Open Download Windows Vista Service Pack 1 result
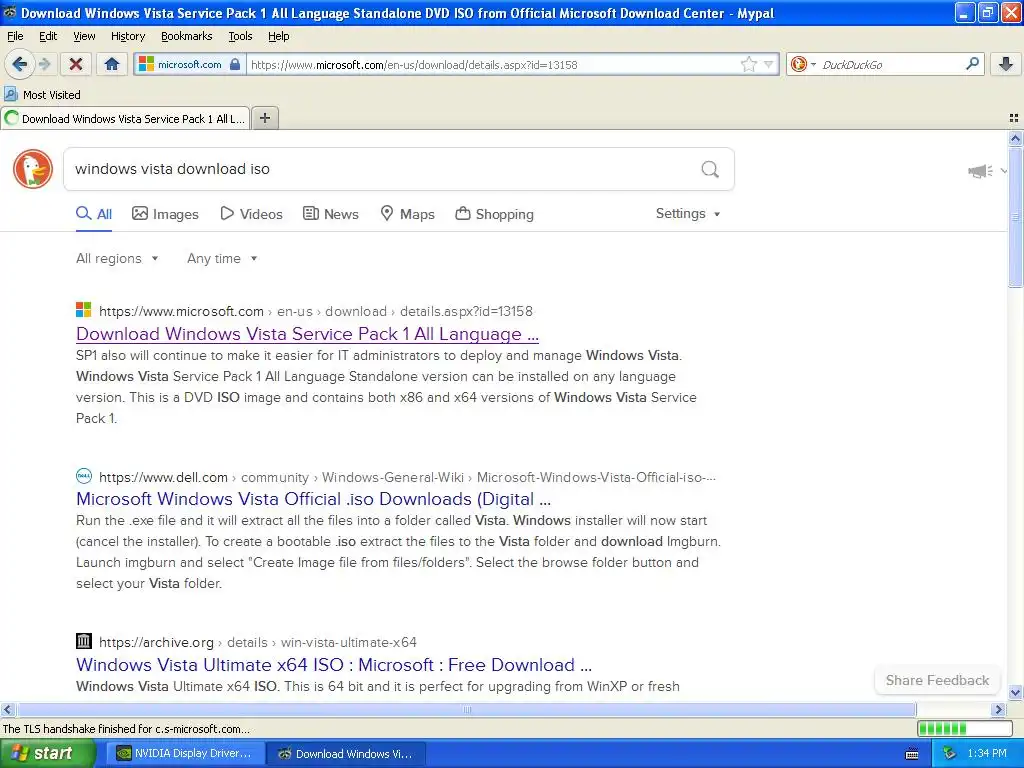The image size is (1024, 768). [307, 334]
